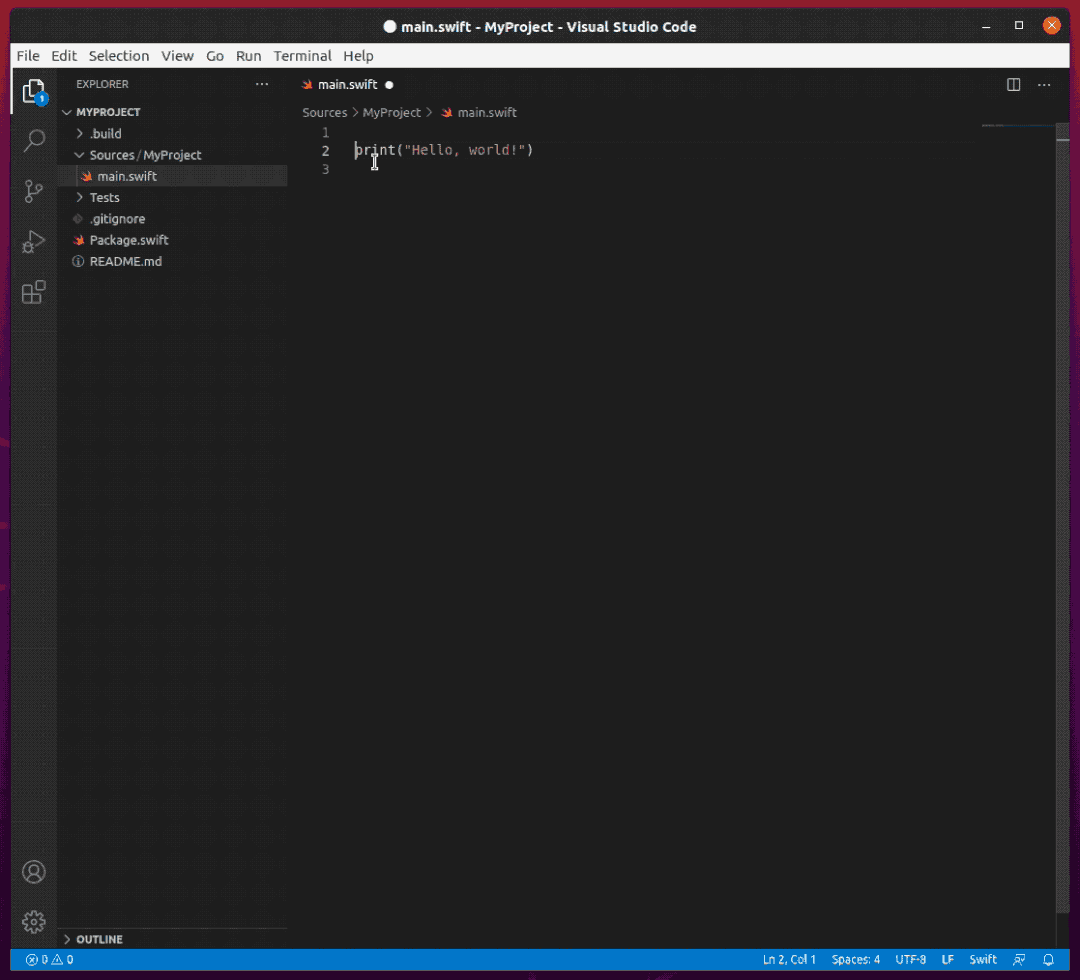
Task: Click line number 1 in gutter
Action: click(326, 132)
